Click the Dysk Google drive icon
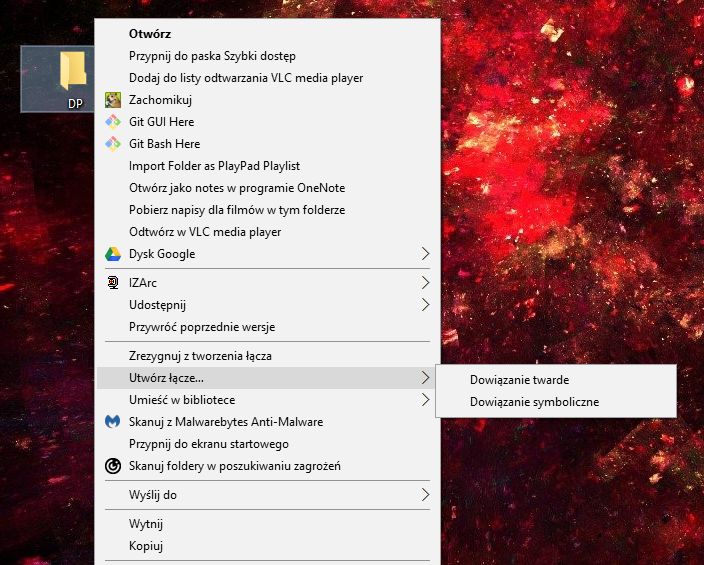This screenshot has width=704, height=565. tap(113, 254)
